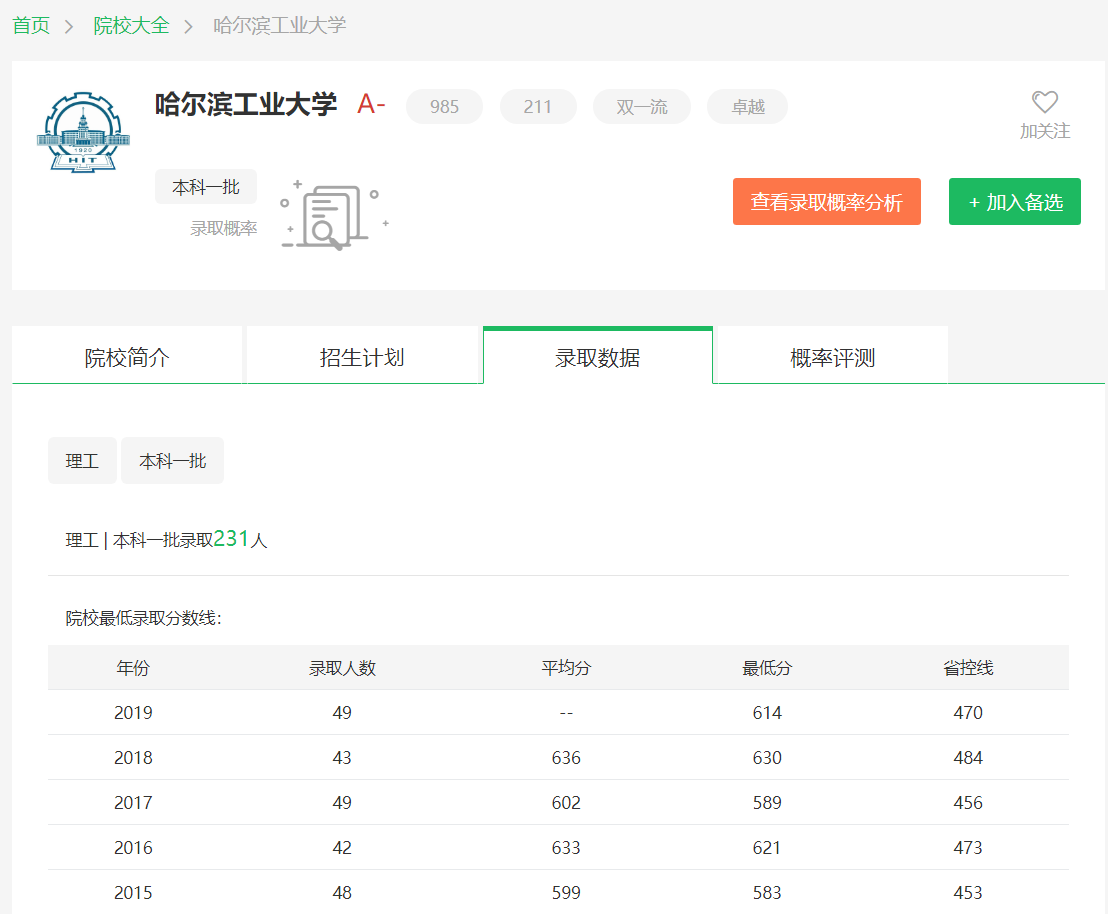Viewport: 1108px width, 914px height.
Task: Click the 双一流 tag
Action: [642, 107]
